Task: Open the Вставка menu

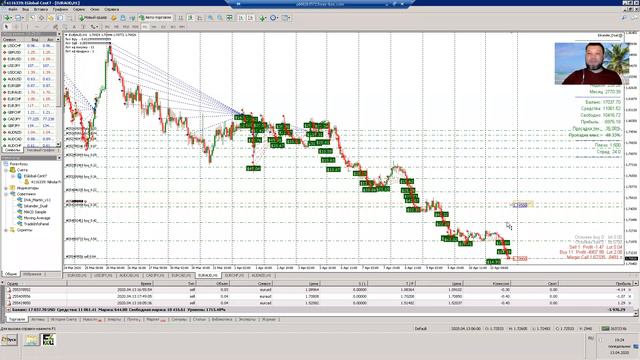Action: [41, 9]
